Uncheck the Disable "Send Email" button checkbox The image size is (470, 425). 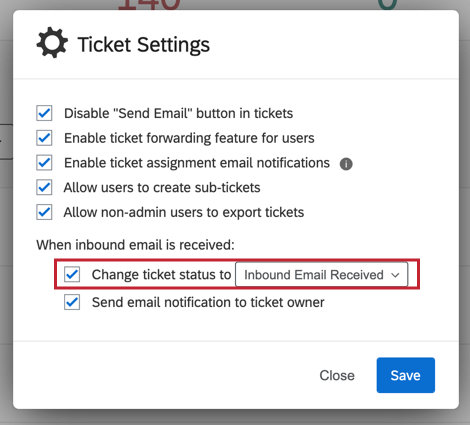pyautogui.click(x=44, y=113)
